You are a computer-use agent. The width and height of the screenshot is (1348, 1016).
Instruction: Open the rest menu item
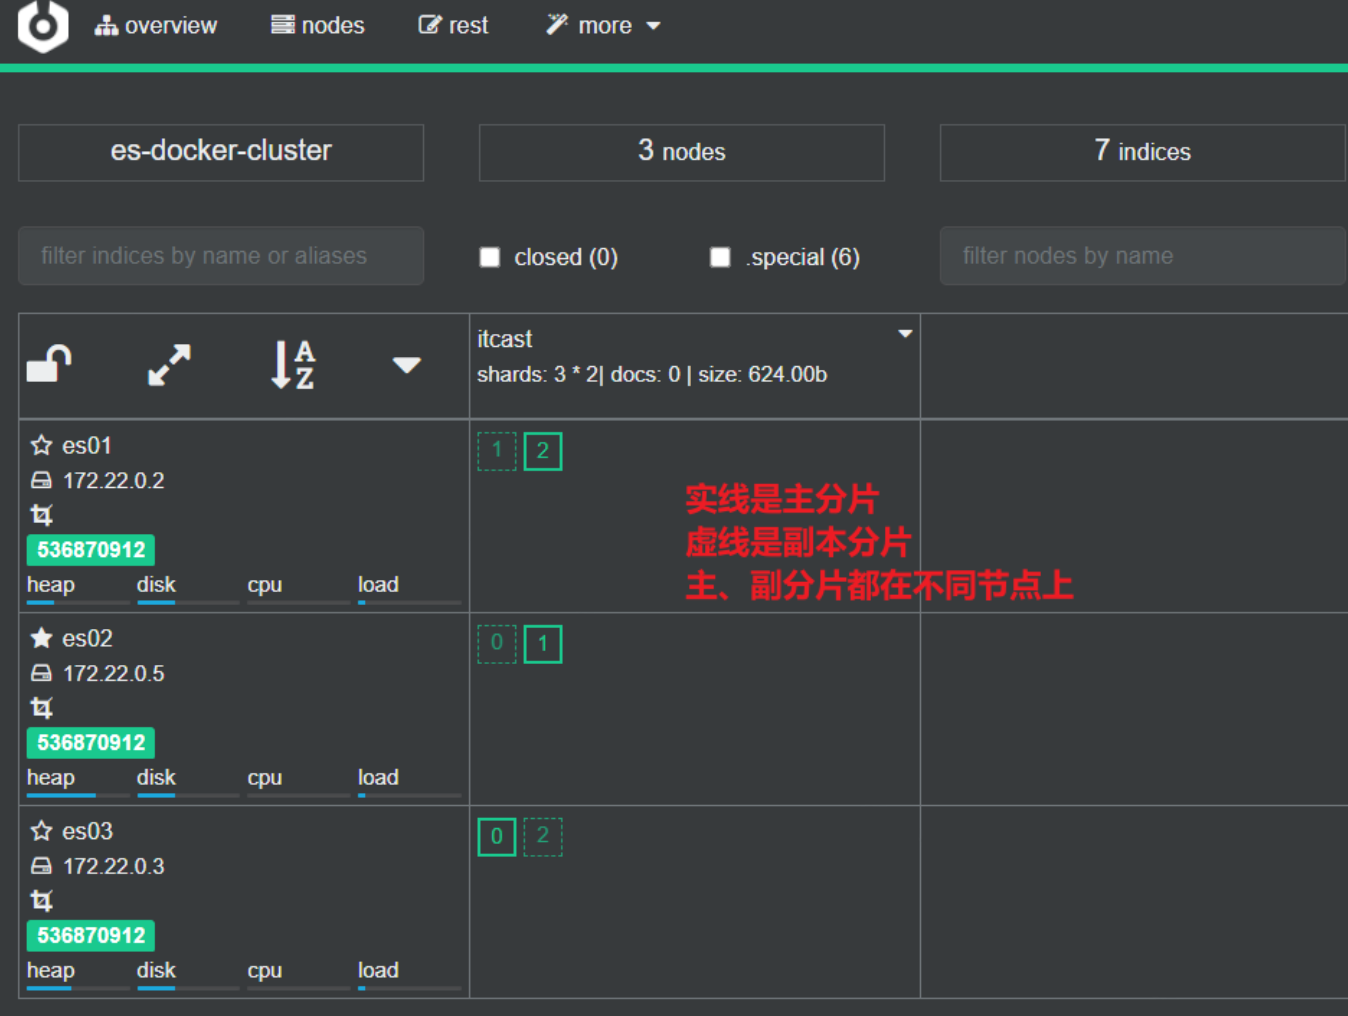click(x=453, y=26)
